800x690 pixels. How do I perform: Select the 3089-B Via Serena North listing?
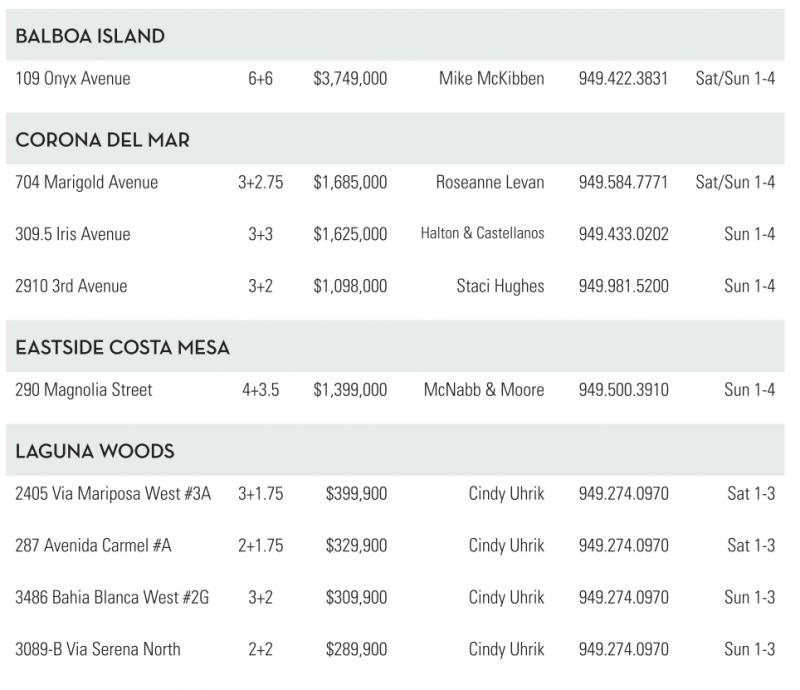tap(98, 650)
